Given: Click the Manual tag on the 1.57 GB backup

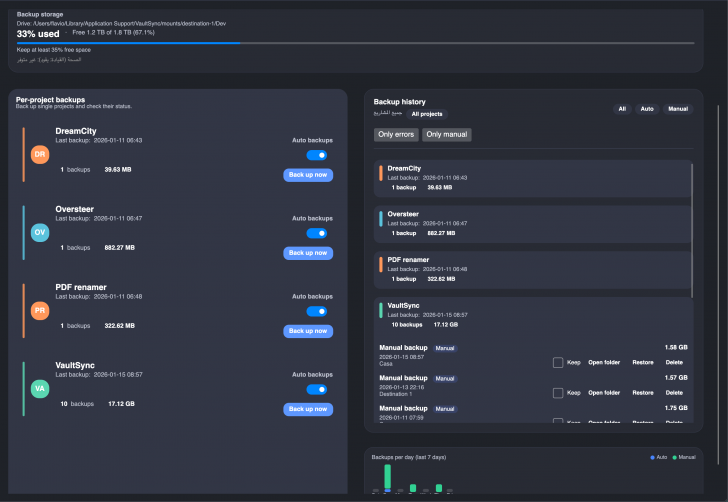Looking at the screenshot, I should [445, 379].
